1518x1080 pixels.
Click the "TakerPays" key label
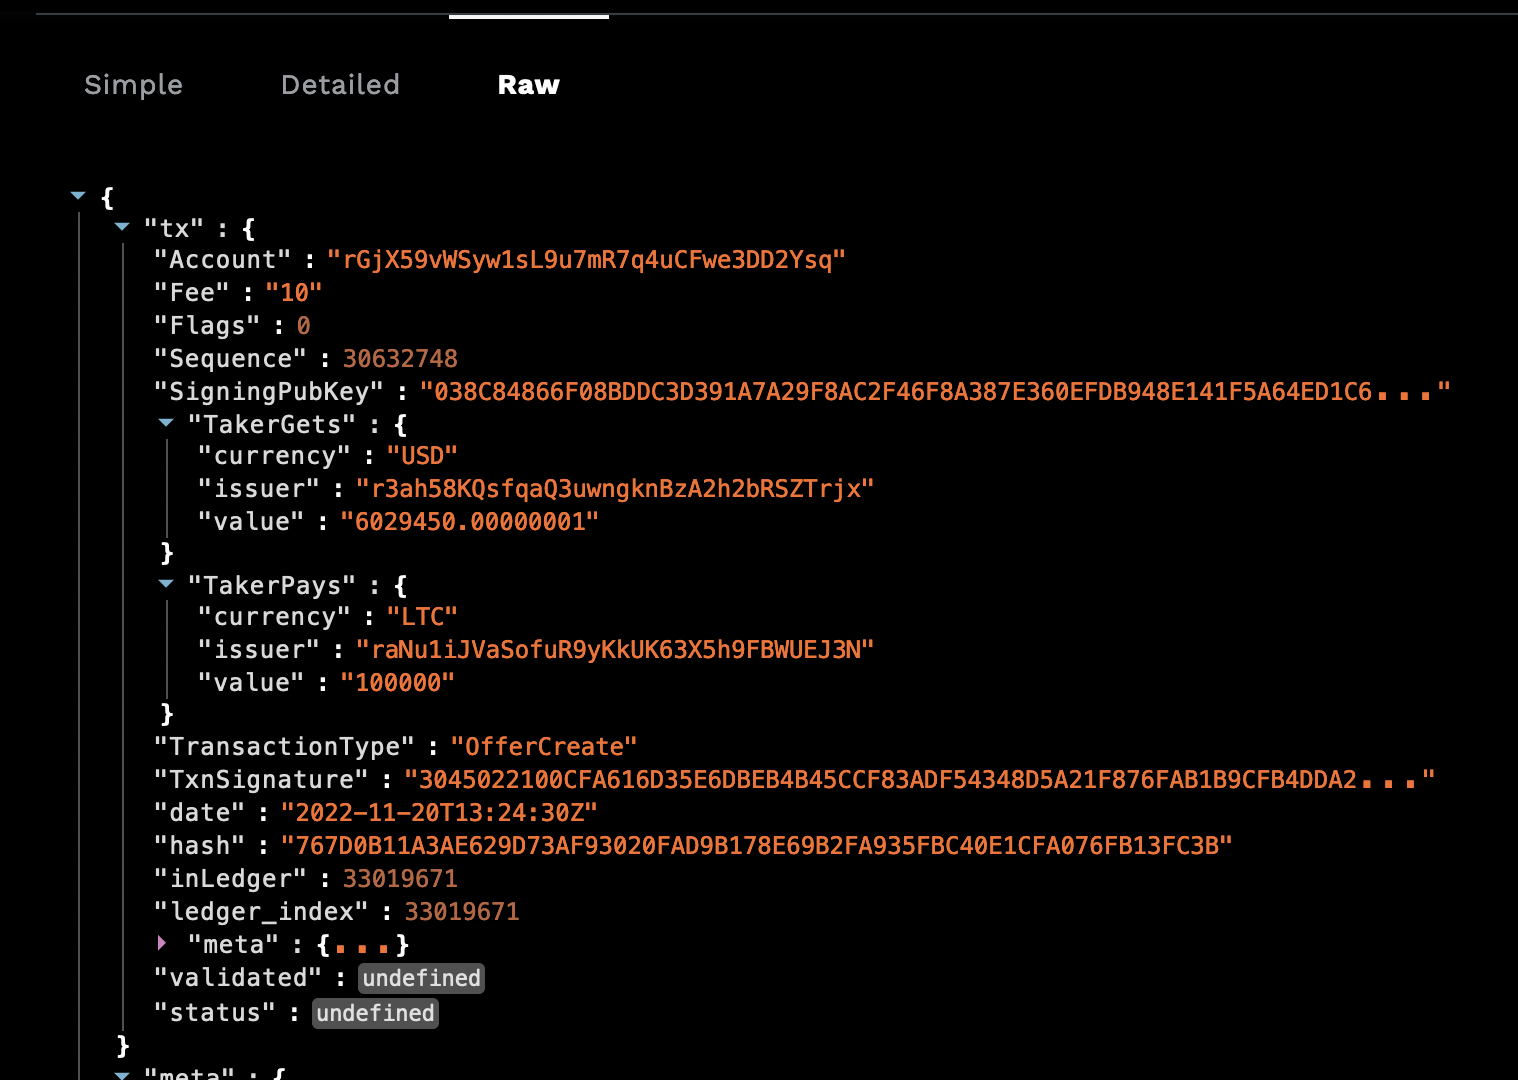coord(272,586)
